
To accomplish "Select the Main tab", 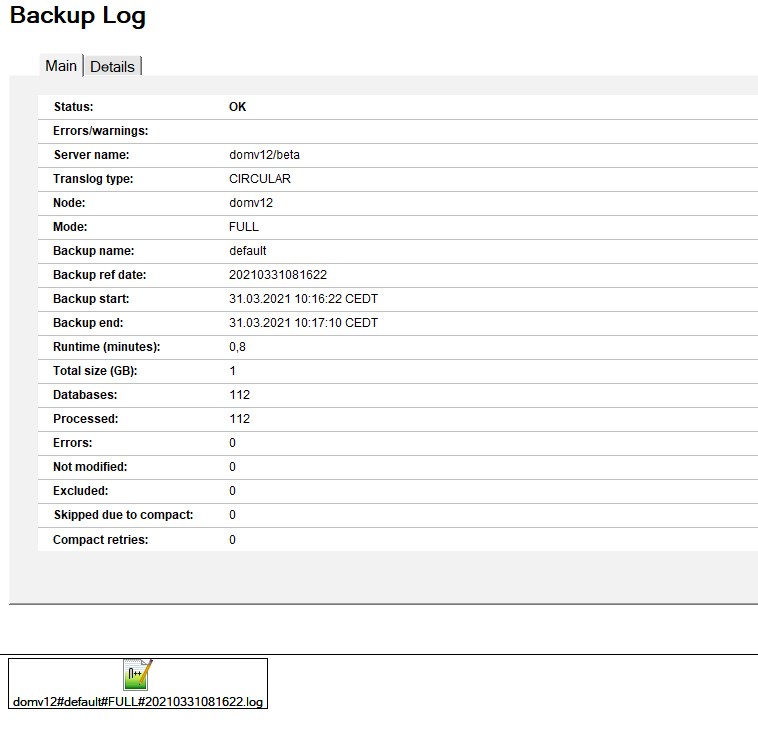I will 61,65.
